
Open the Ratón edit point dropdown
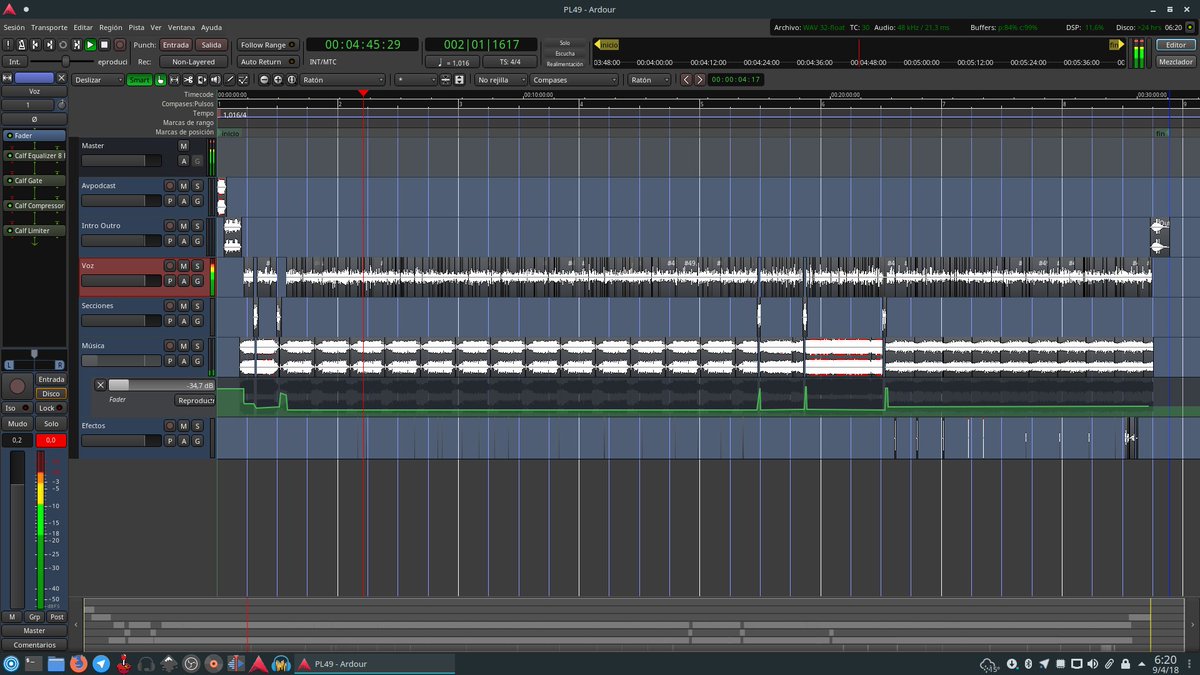(x=649, y=79)
